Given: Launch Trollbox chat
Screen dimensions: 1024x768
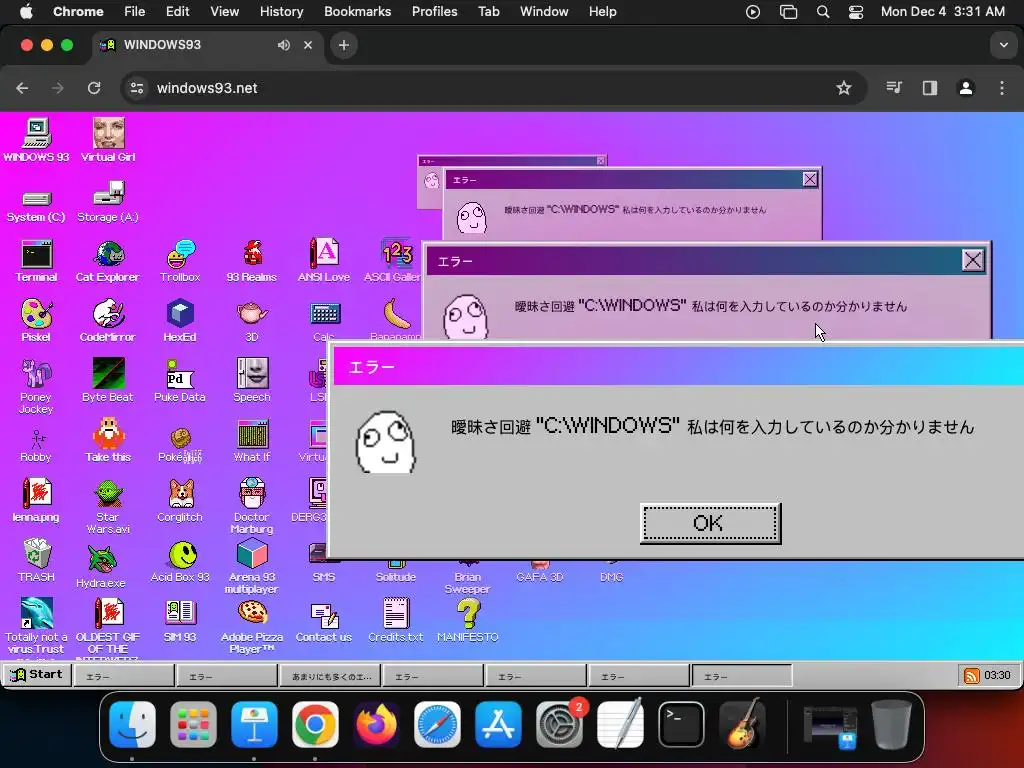Looking at the screenshot, I should [x=180, y=261].
